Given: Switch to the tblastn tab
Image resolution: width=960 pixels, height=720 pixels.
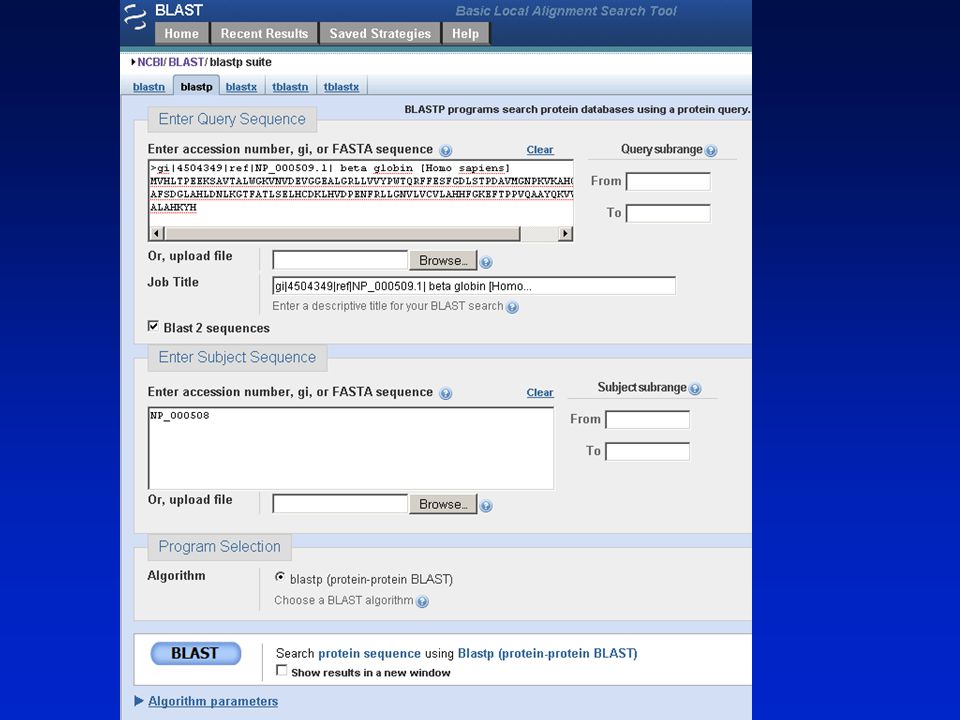Looking at the screenshot, I should (x=290, y=87).
